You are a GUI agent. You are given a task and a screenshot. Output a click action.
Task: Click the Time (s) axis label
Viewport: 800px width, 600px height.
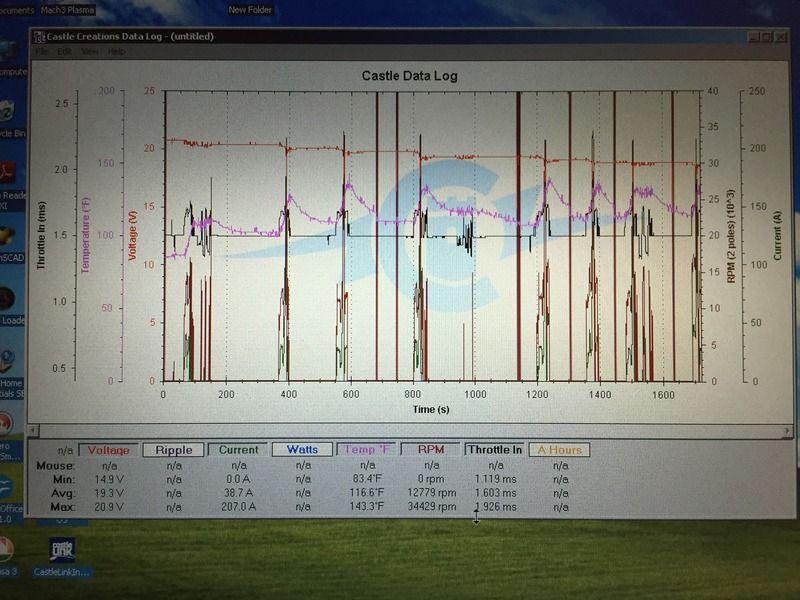(x=431, y=409)
